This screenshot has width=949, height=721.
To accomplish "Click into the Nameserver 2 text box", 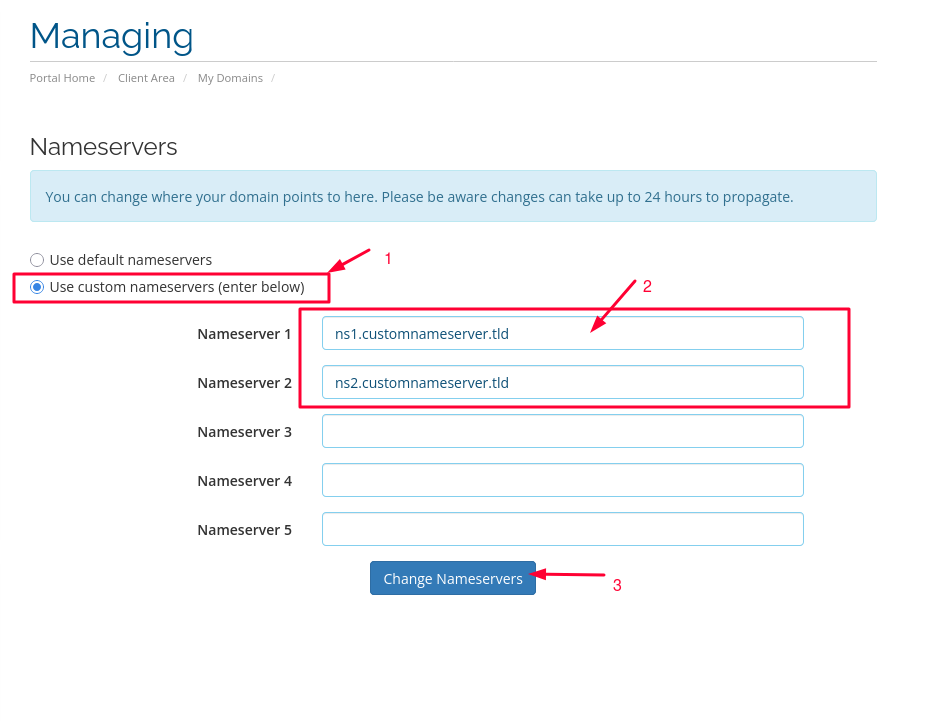I will [562, 382].
